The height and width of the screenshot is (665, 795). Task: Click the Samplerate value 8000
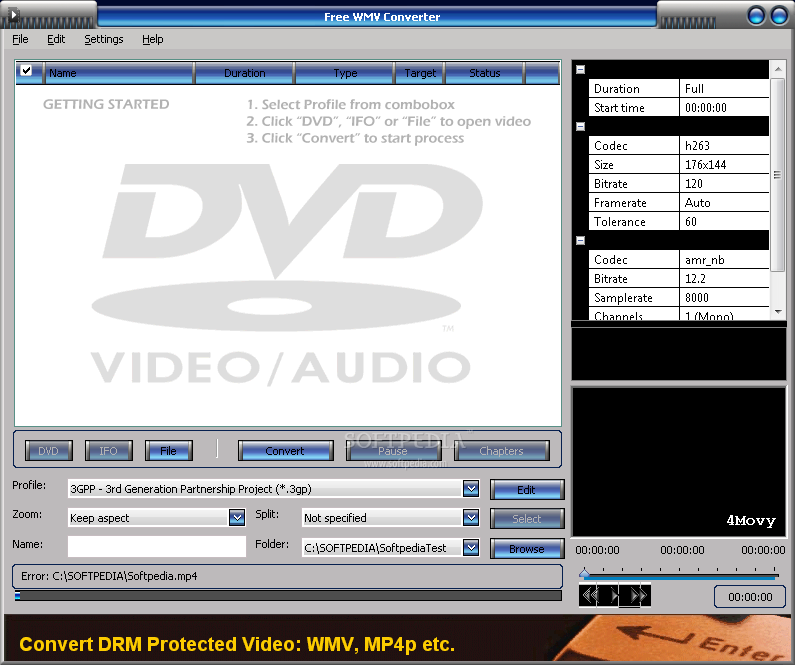click(724, 298)
